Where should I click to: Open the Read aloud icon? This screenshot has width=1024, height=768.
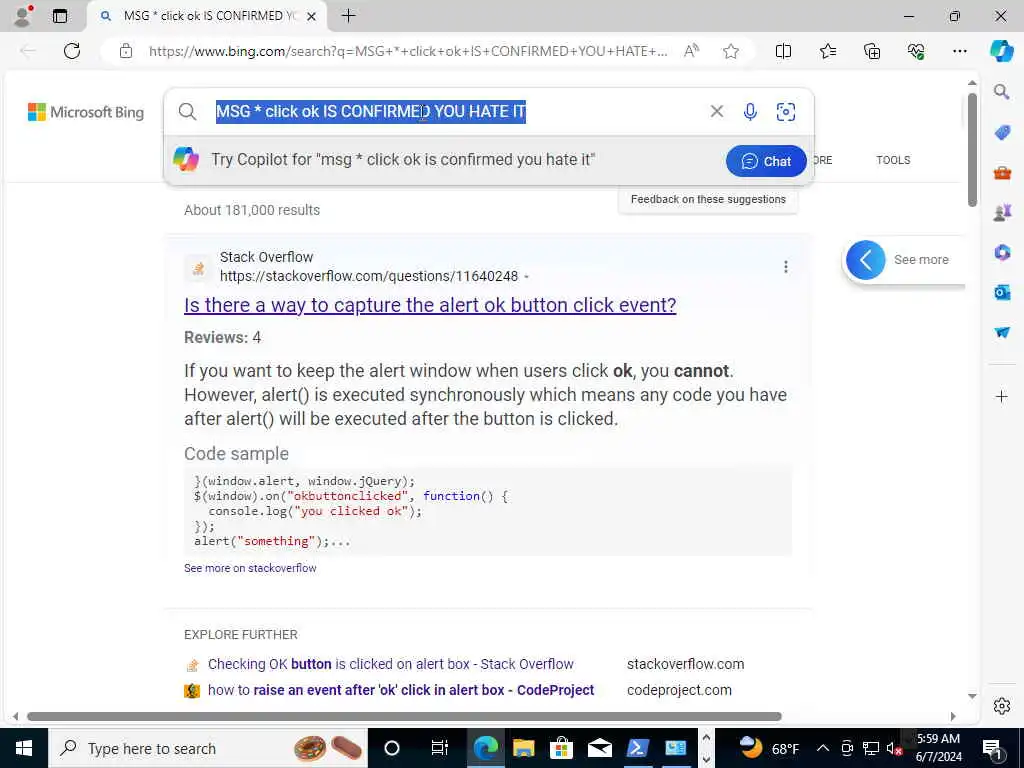[692, 51]
